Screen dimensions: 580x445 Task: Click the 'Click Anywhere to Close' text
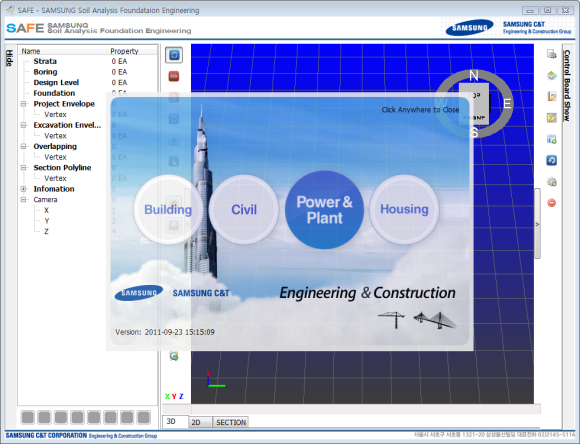(420, 110)
